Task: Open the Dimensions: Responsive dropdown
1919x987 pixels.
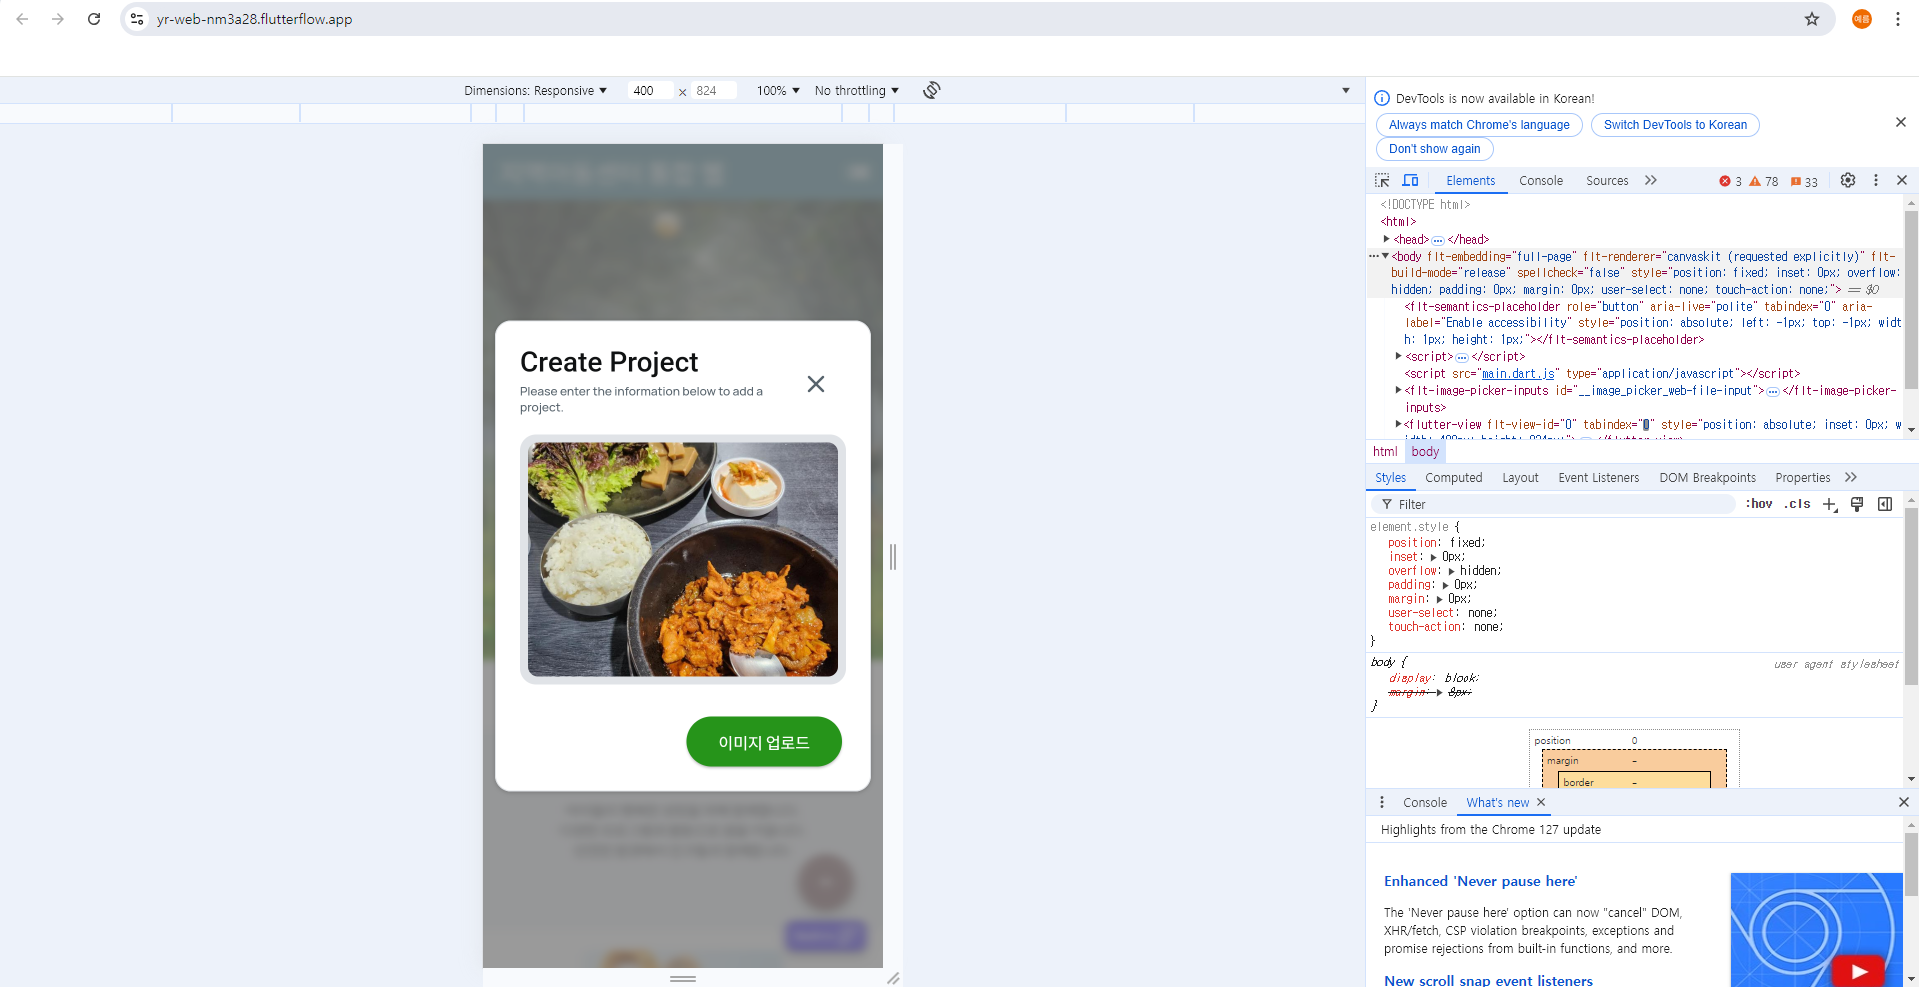Action: (535, 90)
